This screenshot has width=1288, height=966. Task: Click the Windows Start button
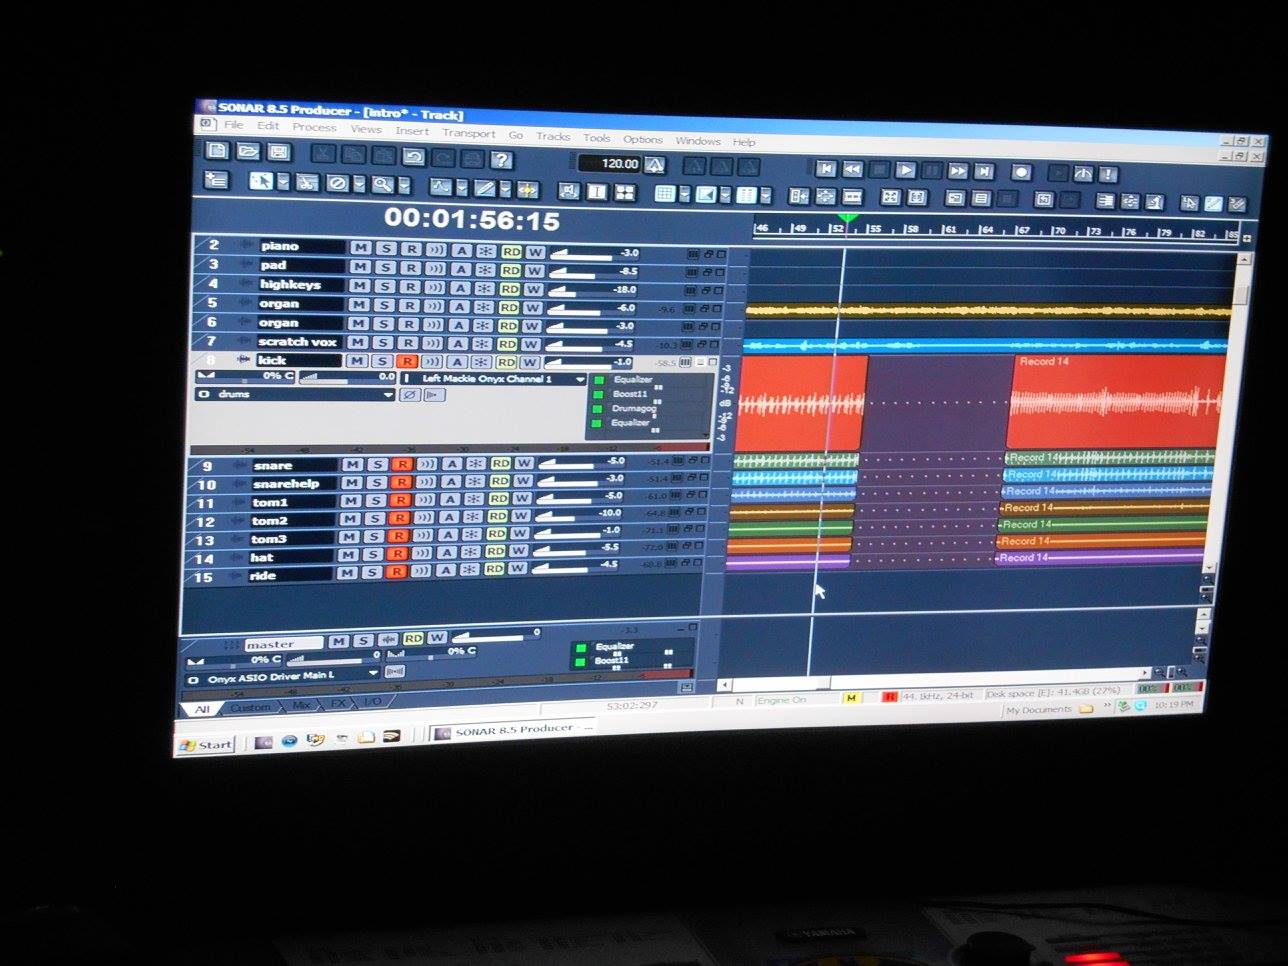[205, 745]
